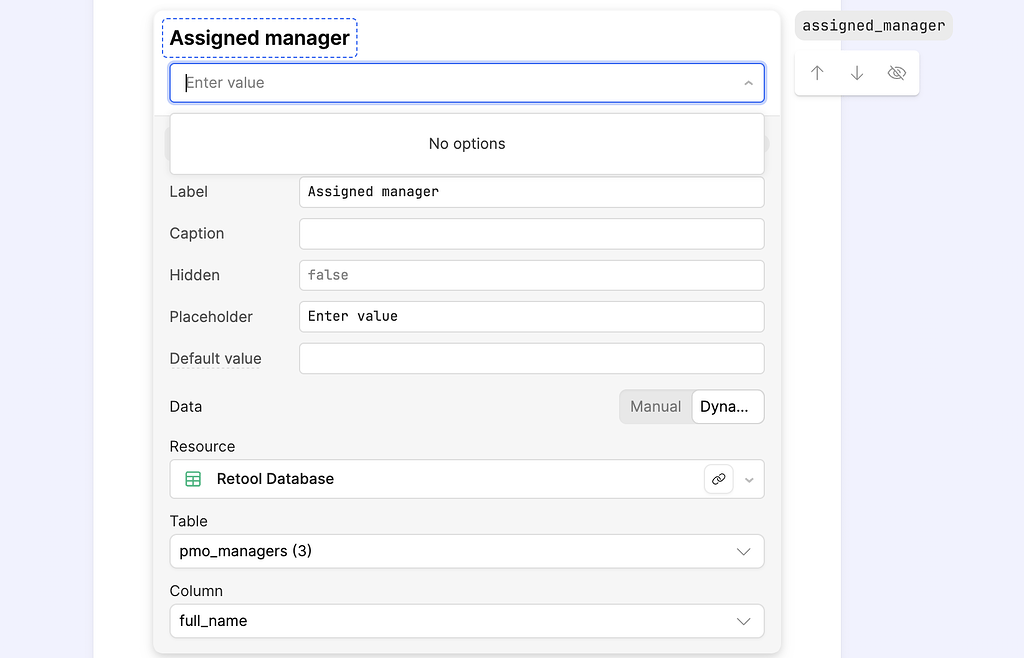This screenshot has height=658, width=1024.
Task: Open the resource selector chevron
Action: pyautogui.click(x=748, y=479)
